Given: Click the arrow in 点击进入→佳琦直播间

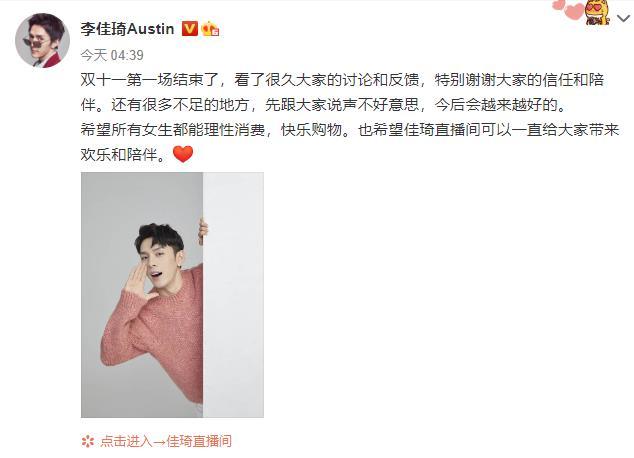Looking at the screenshot, I should pos(159,441).
